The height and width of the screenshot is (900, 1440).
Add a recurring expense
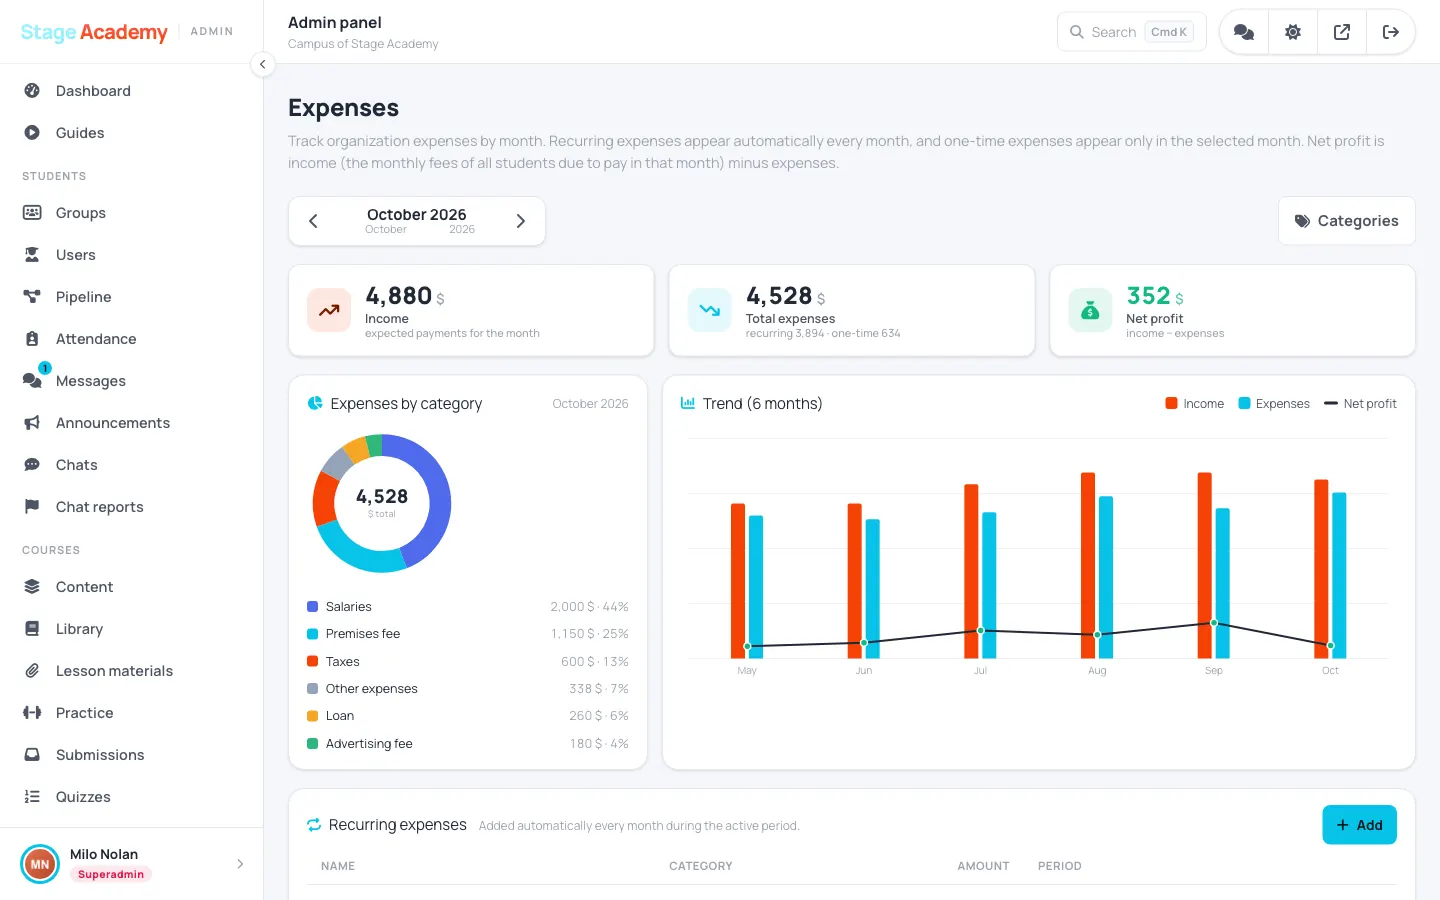click(1359, 825)
